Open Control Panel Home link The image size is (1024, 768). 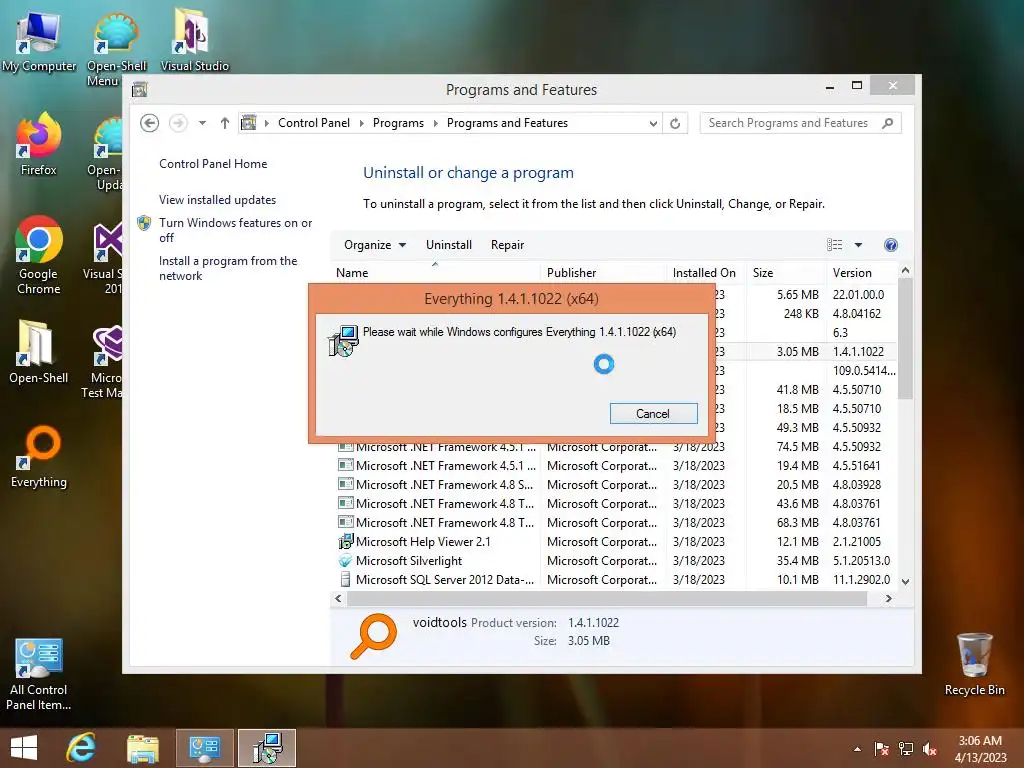(213, 164)
